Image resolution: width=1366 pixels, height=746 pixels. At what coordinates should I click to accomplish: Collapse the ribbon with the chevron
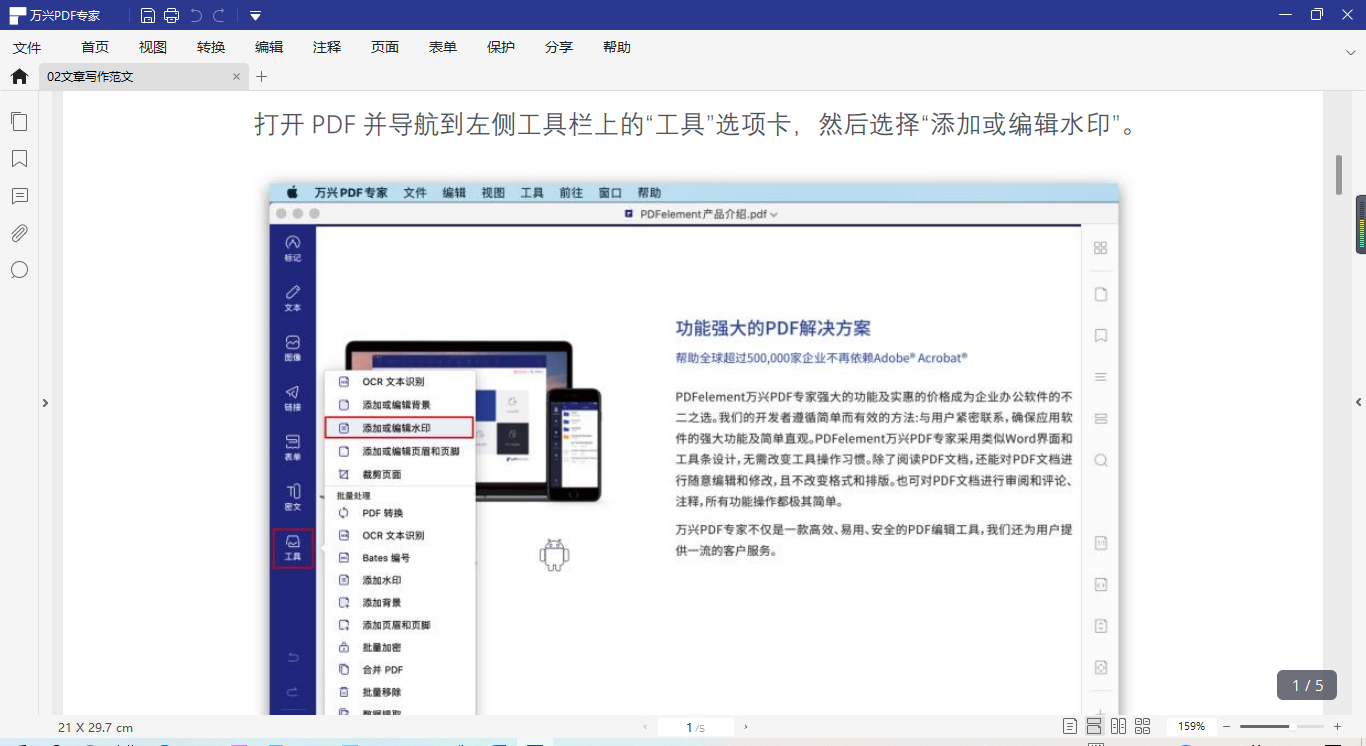pyautogui.click(x=1350, y=52)
